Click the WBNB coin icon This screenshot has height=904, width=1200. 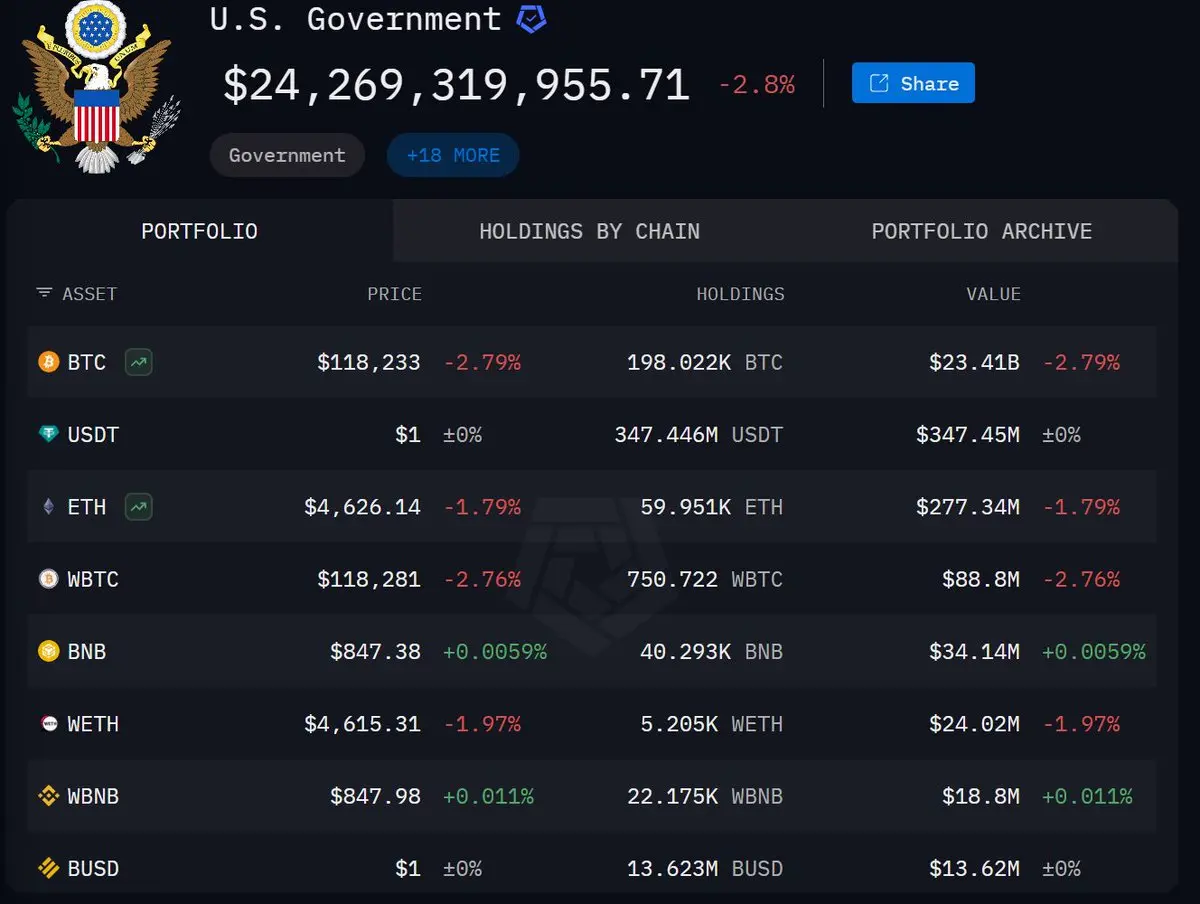[x=49, y=796]
